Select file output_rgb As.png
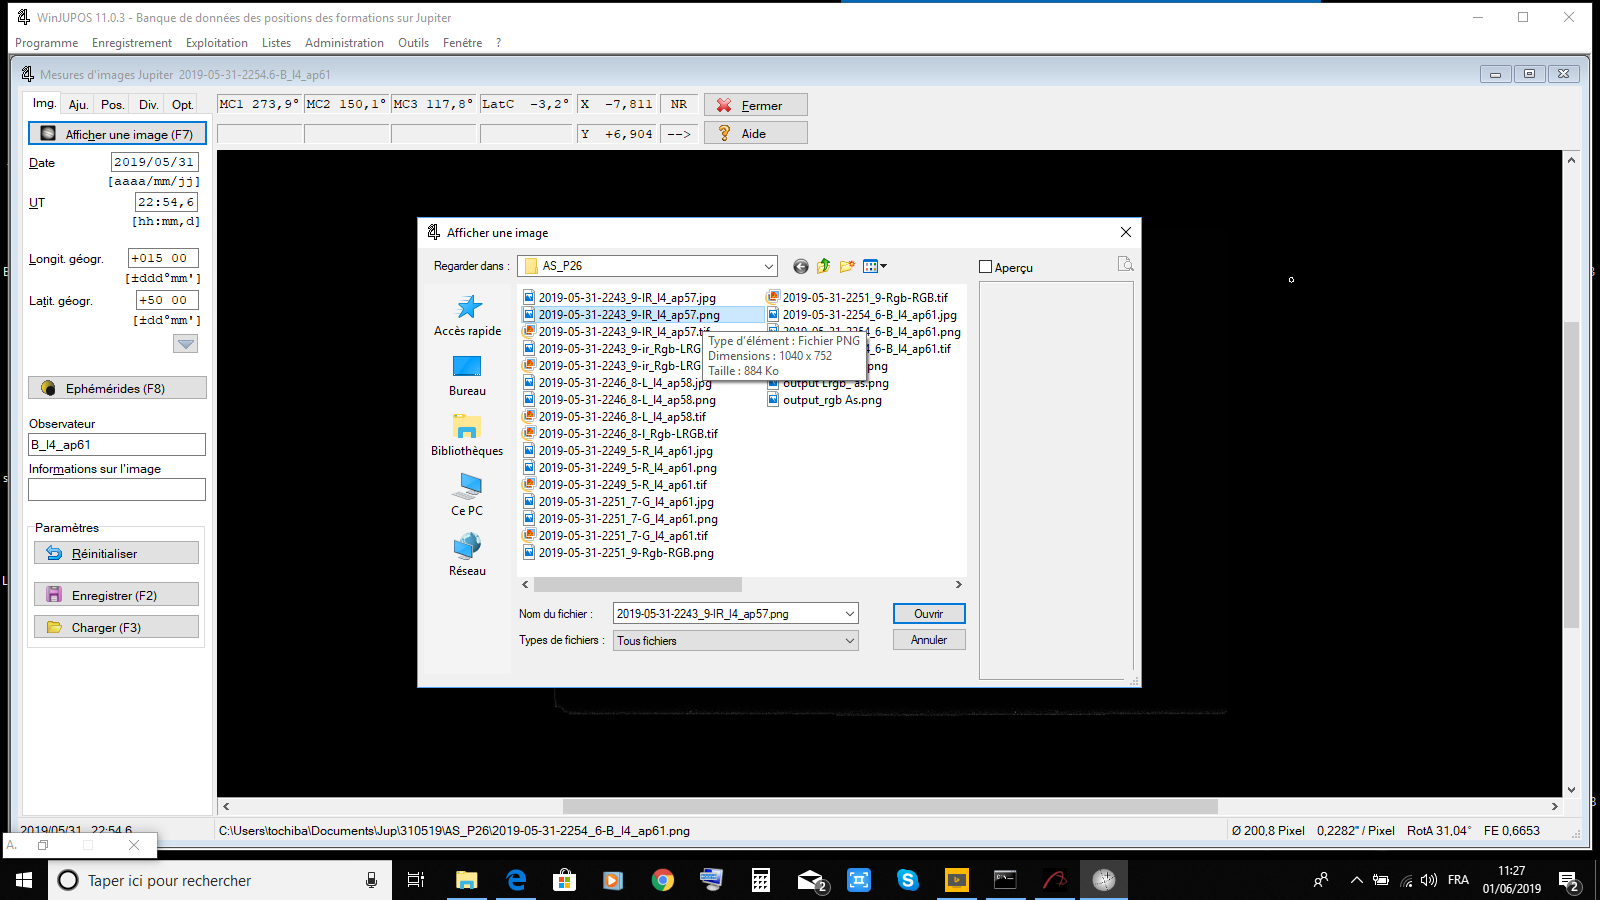 825,400
